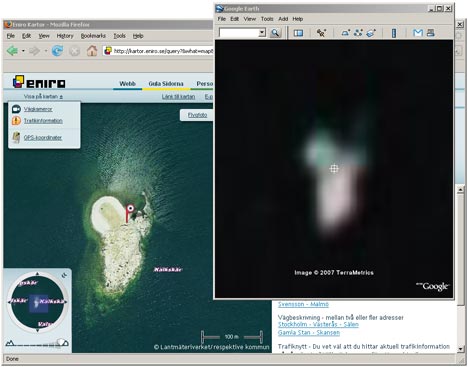Open the Firefox View menu
This screenshot has width=468, height=367.
pyautogui.click(x=44, y=36)
